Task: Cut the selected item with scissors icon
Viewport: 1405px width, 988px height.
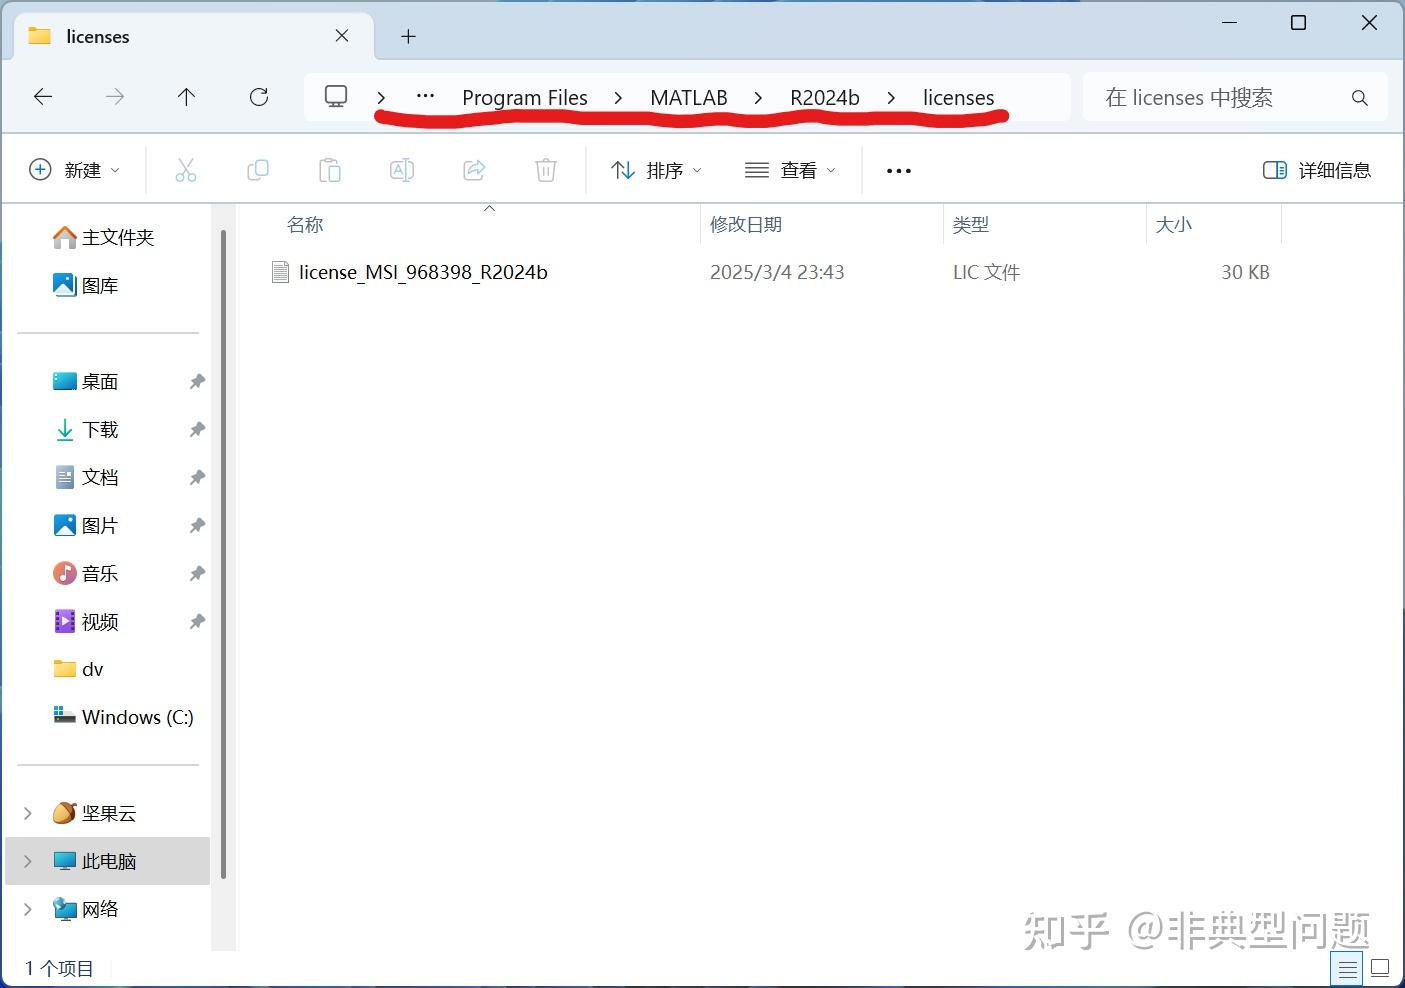Action: pos(186,170)
